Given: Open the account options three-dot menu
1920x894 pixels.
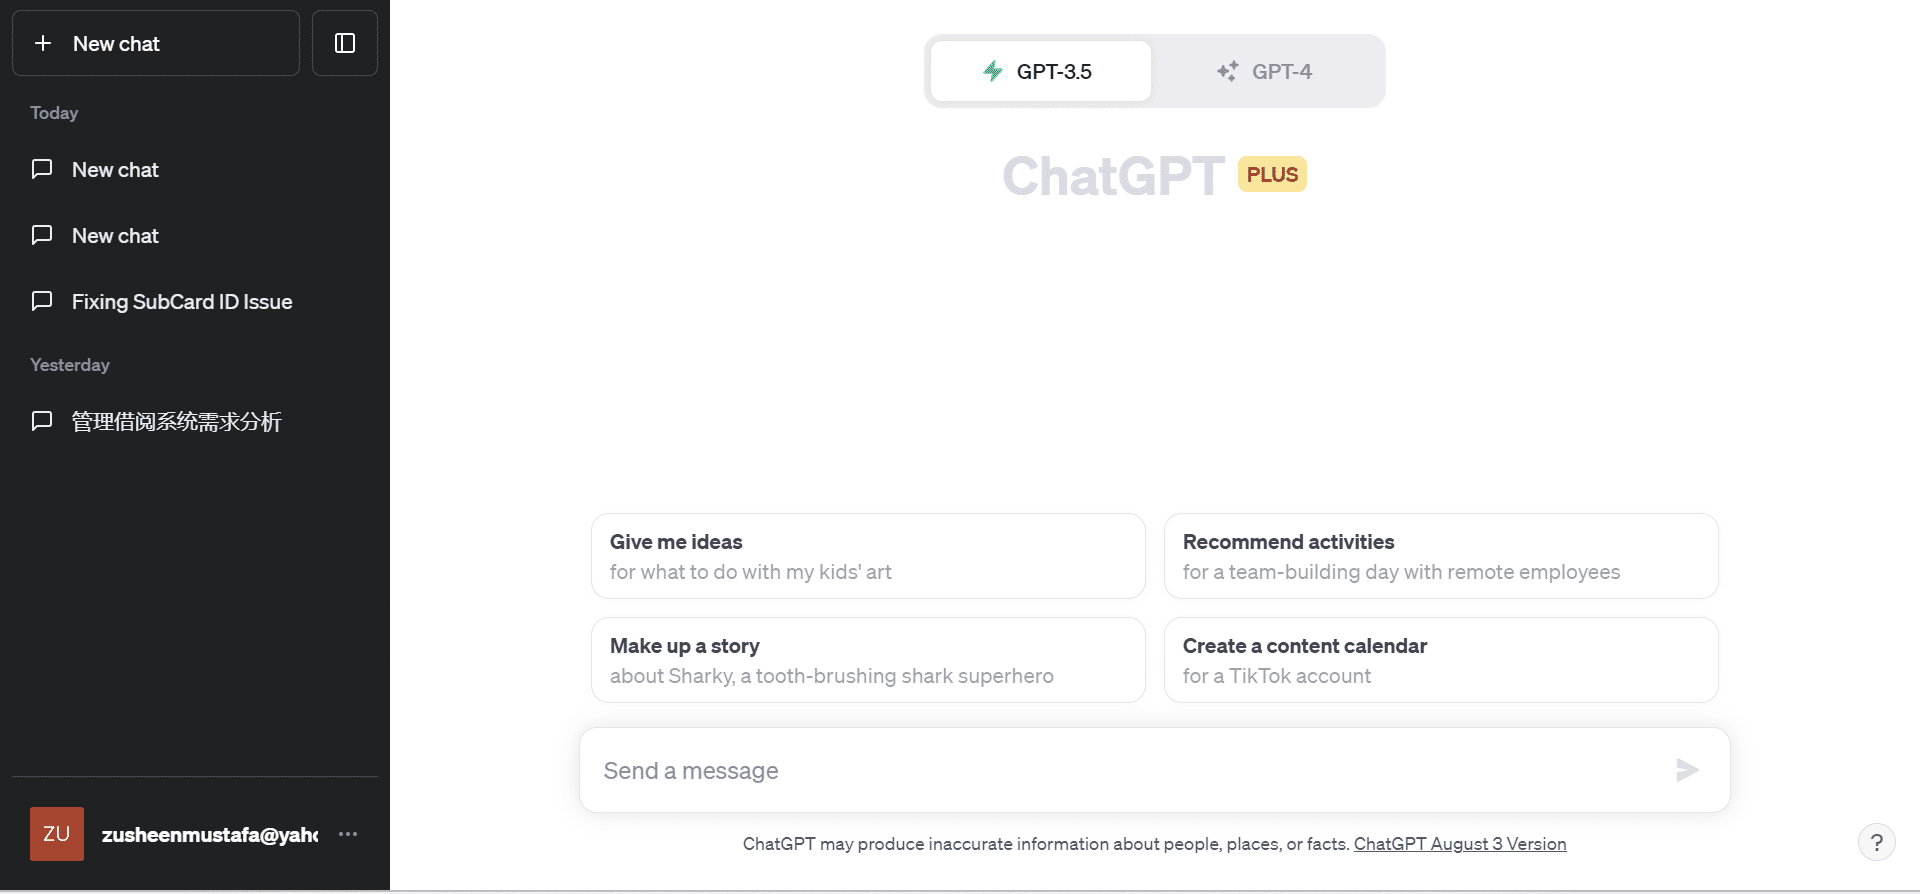Looking at the screenshot, I should (348, 834).
